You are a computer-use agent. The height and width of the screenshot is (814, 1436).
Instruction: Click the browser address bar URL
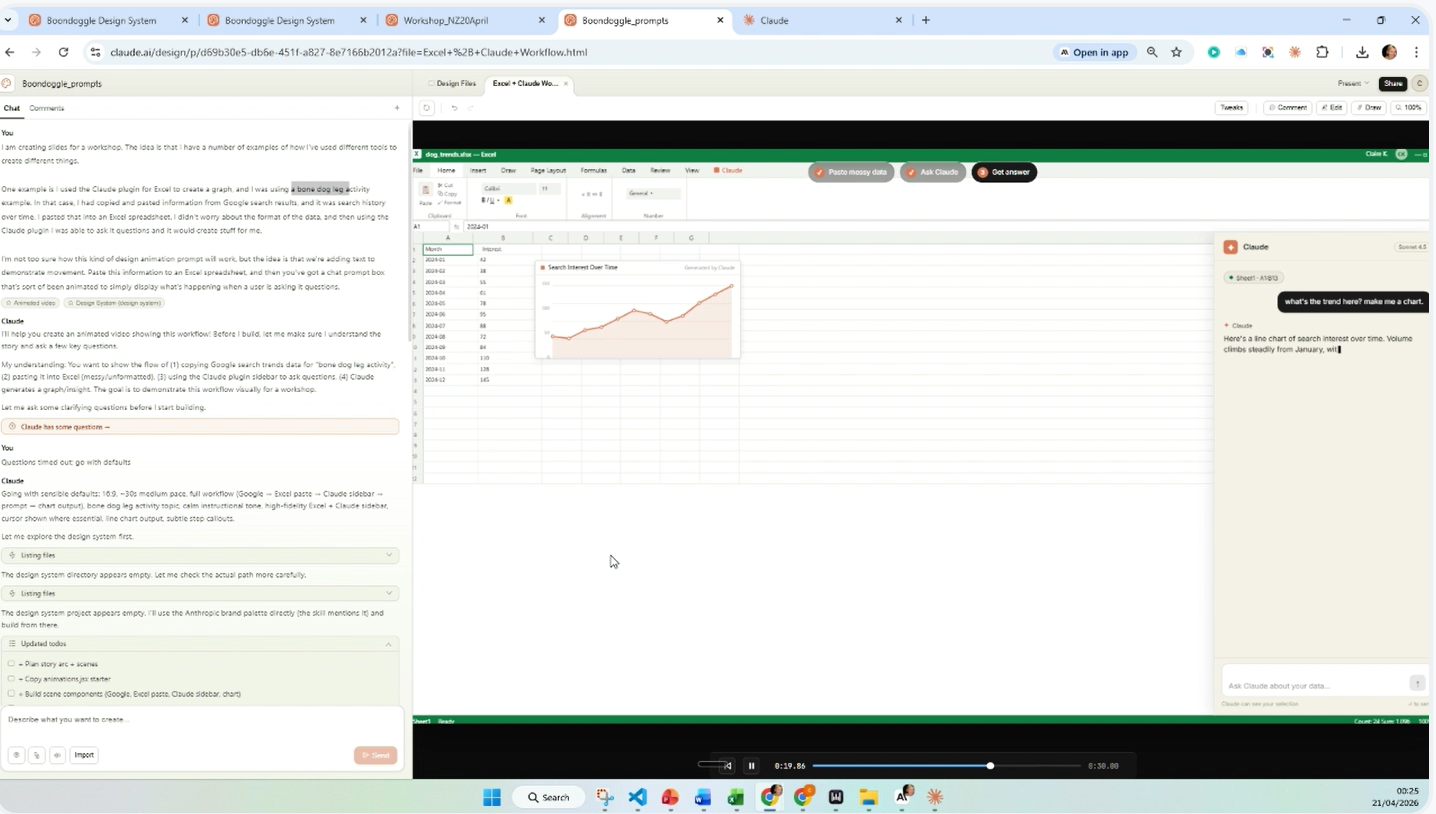click(349, 52)
